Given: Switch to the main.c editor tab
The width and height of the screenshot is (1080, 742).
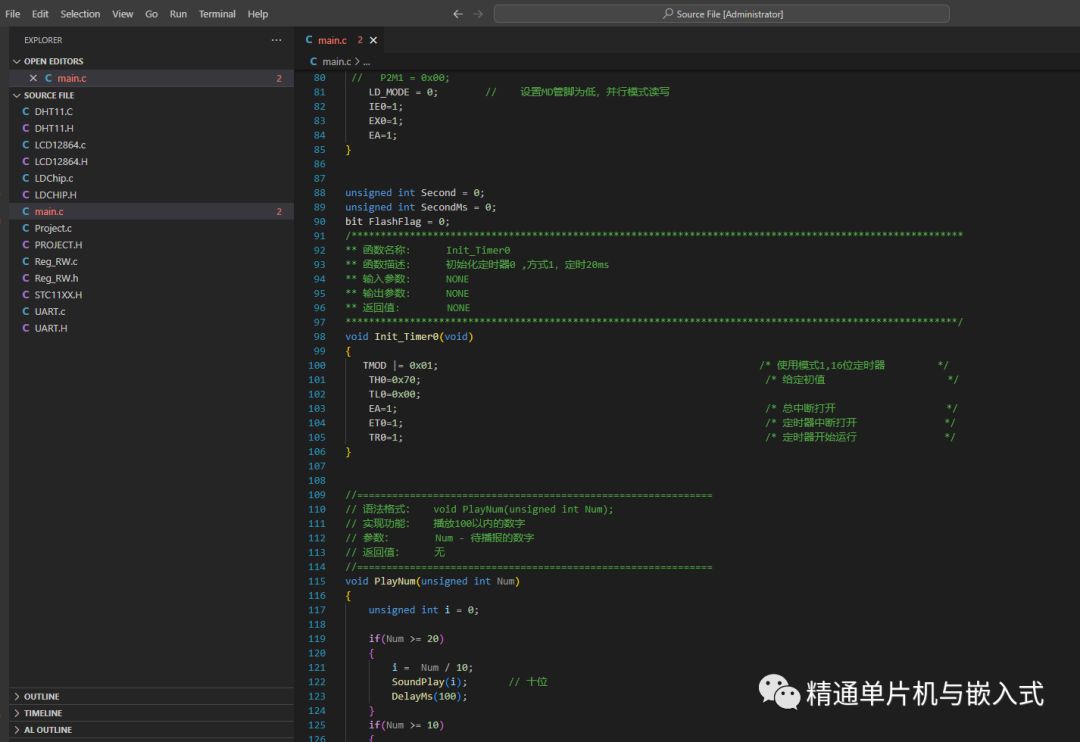Looking at the screenshot, I should pyautogui.click(x=332, y=41).
